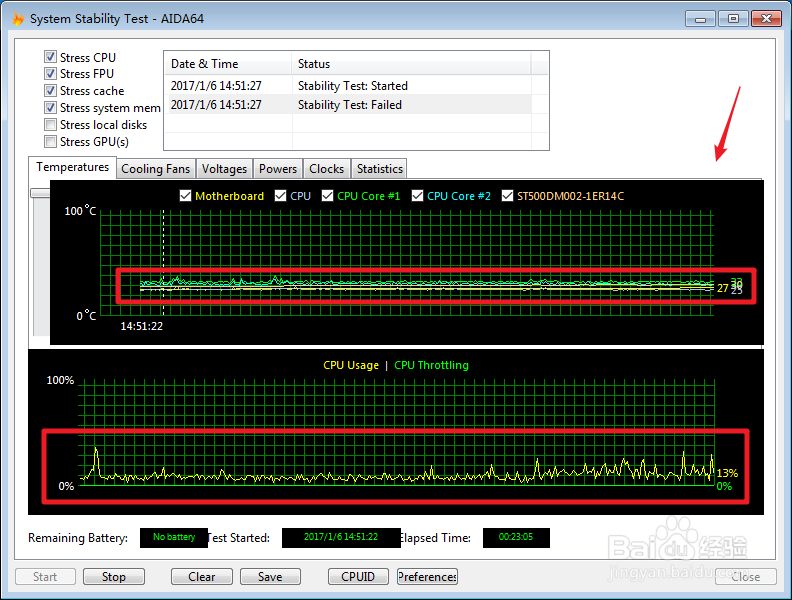
Task: Open the Voltages tab
Action: click(x=224, y=169)
